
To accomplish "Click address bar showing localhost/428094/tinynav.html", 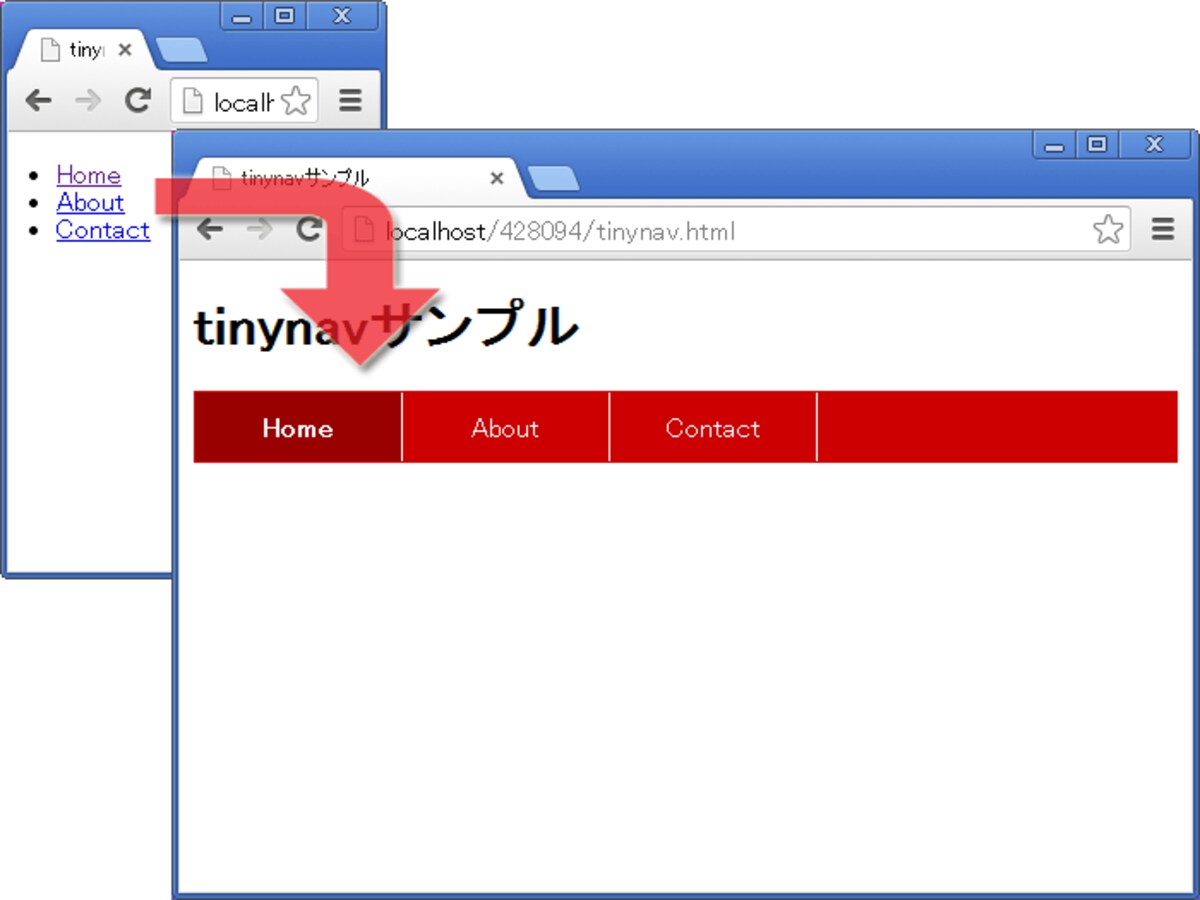I will click(735, 231).
